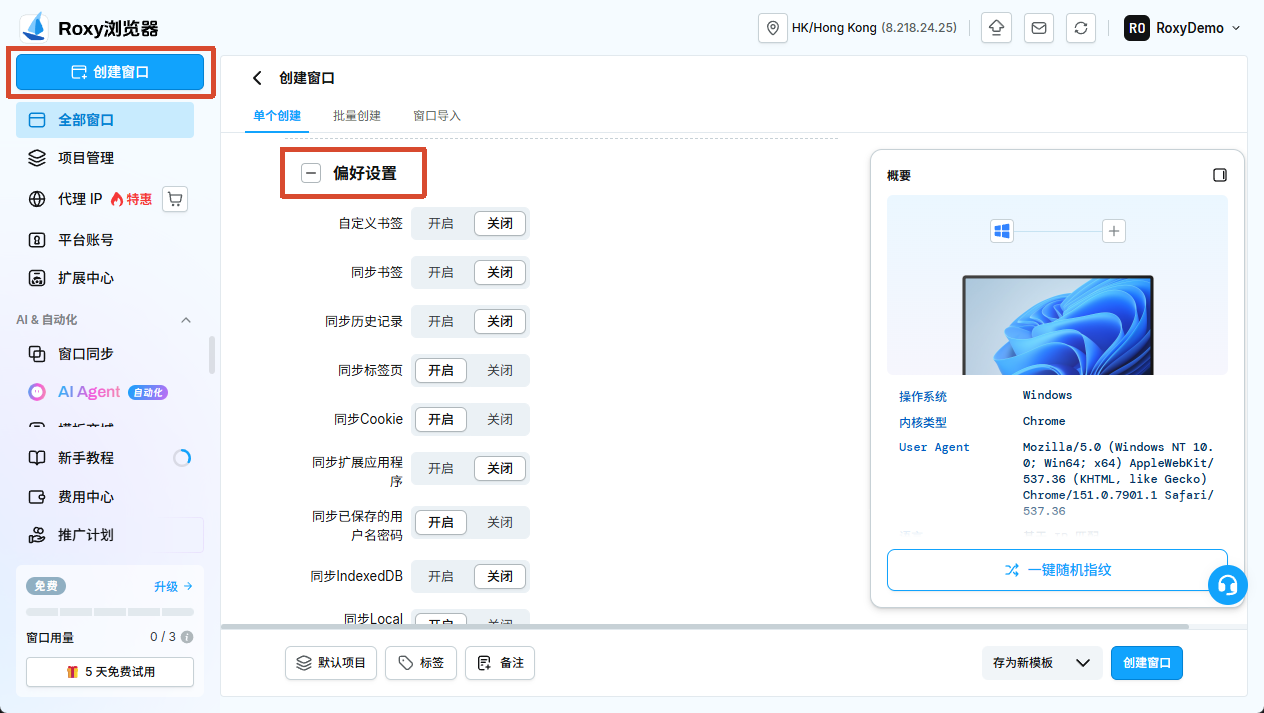Set 同步已保存的用户名密码 to 关闭

coord(500,522)
